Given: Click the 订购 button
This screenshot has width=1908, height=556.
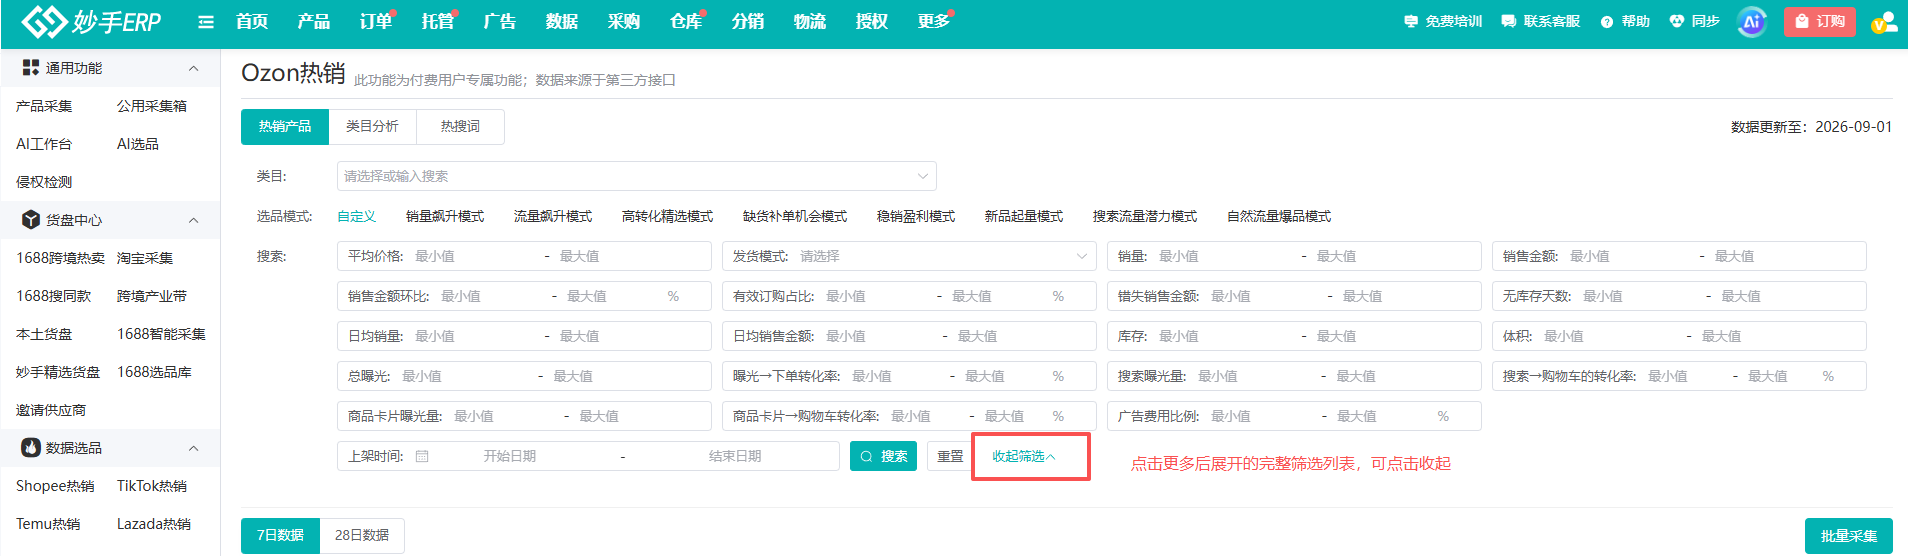Looking at the screenshot, I should tap(1819, 21).
